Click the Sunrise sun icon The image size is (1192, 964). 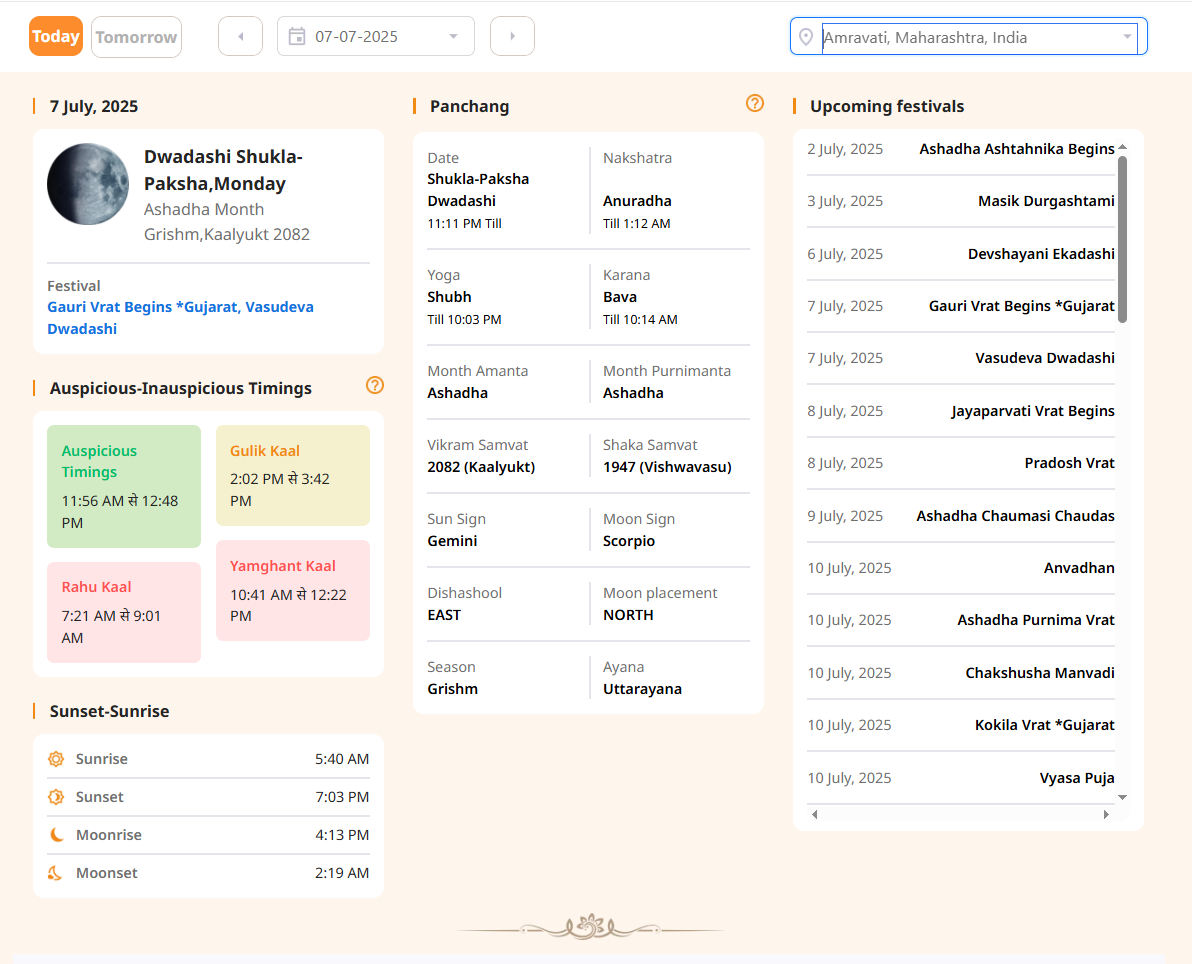coord(56,759)
